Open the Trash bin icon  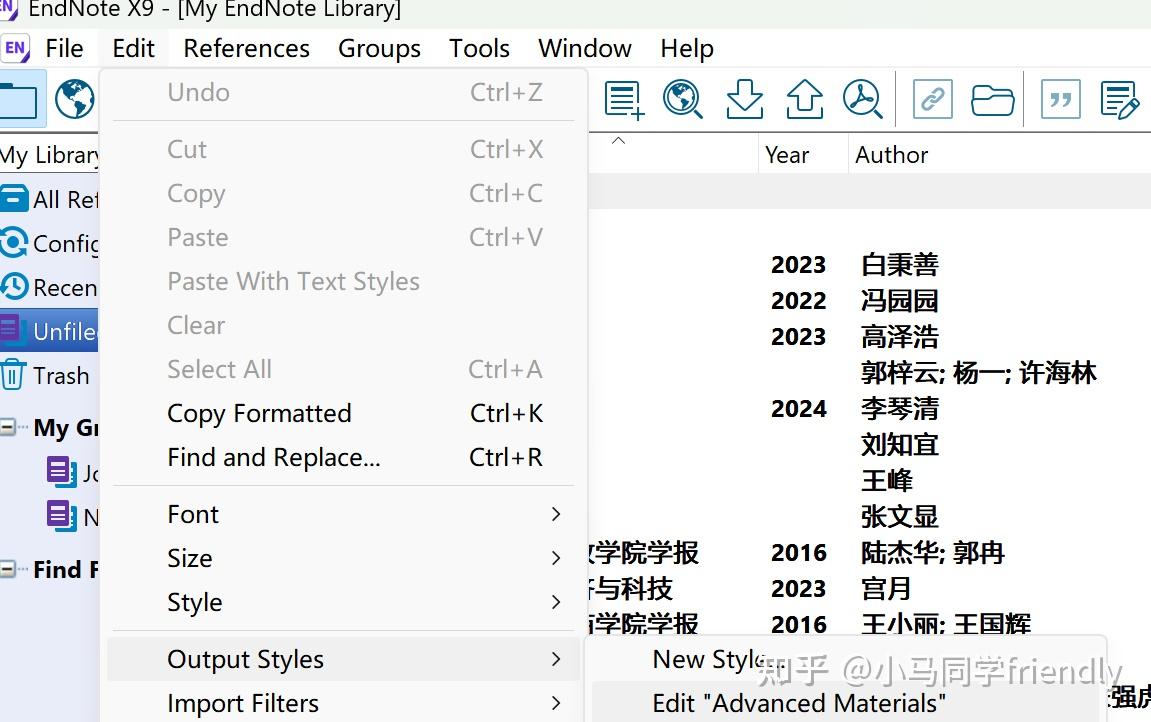point(13,375)
